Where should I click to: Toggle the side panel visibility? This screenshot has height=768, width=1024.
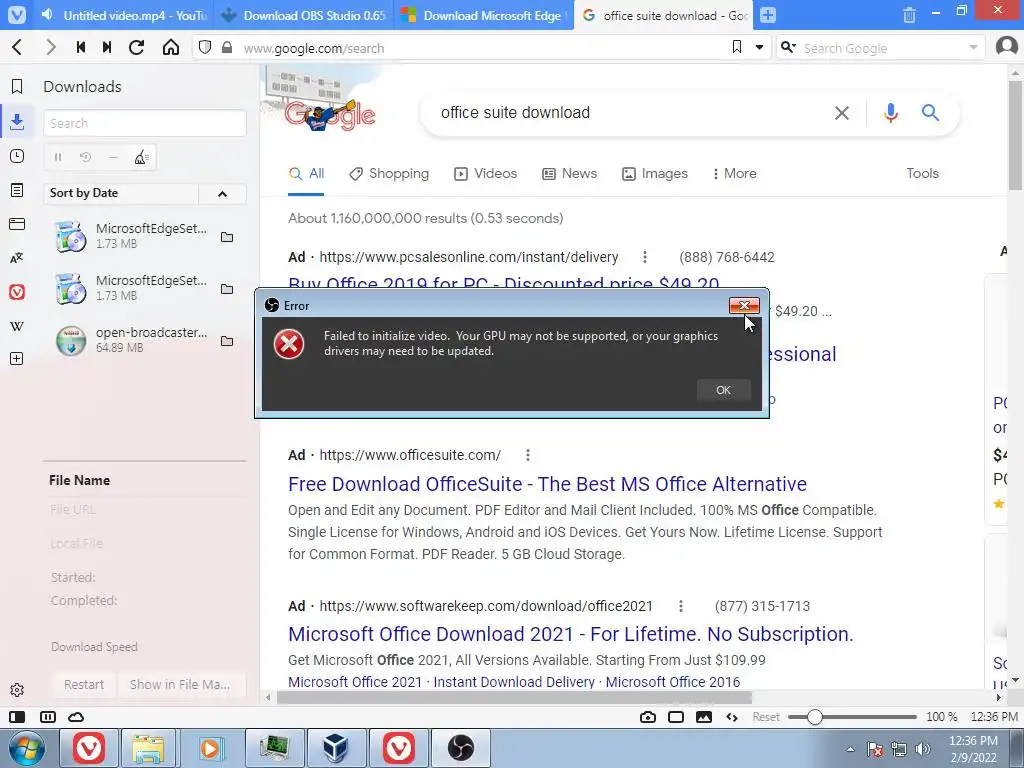(x=17, y=717)
